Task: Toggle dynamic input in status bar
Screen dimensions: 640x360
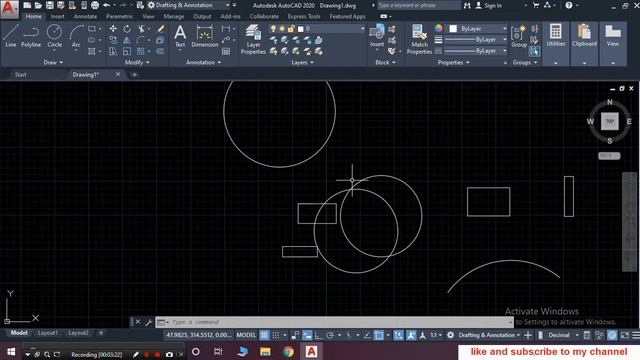Action: point(307,335)
